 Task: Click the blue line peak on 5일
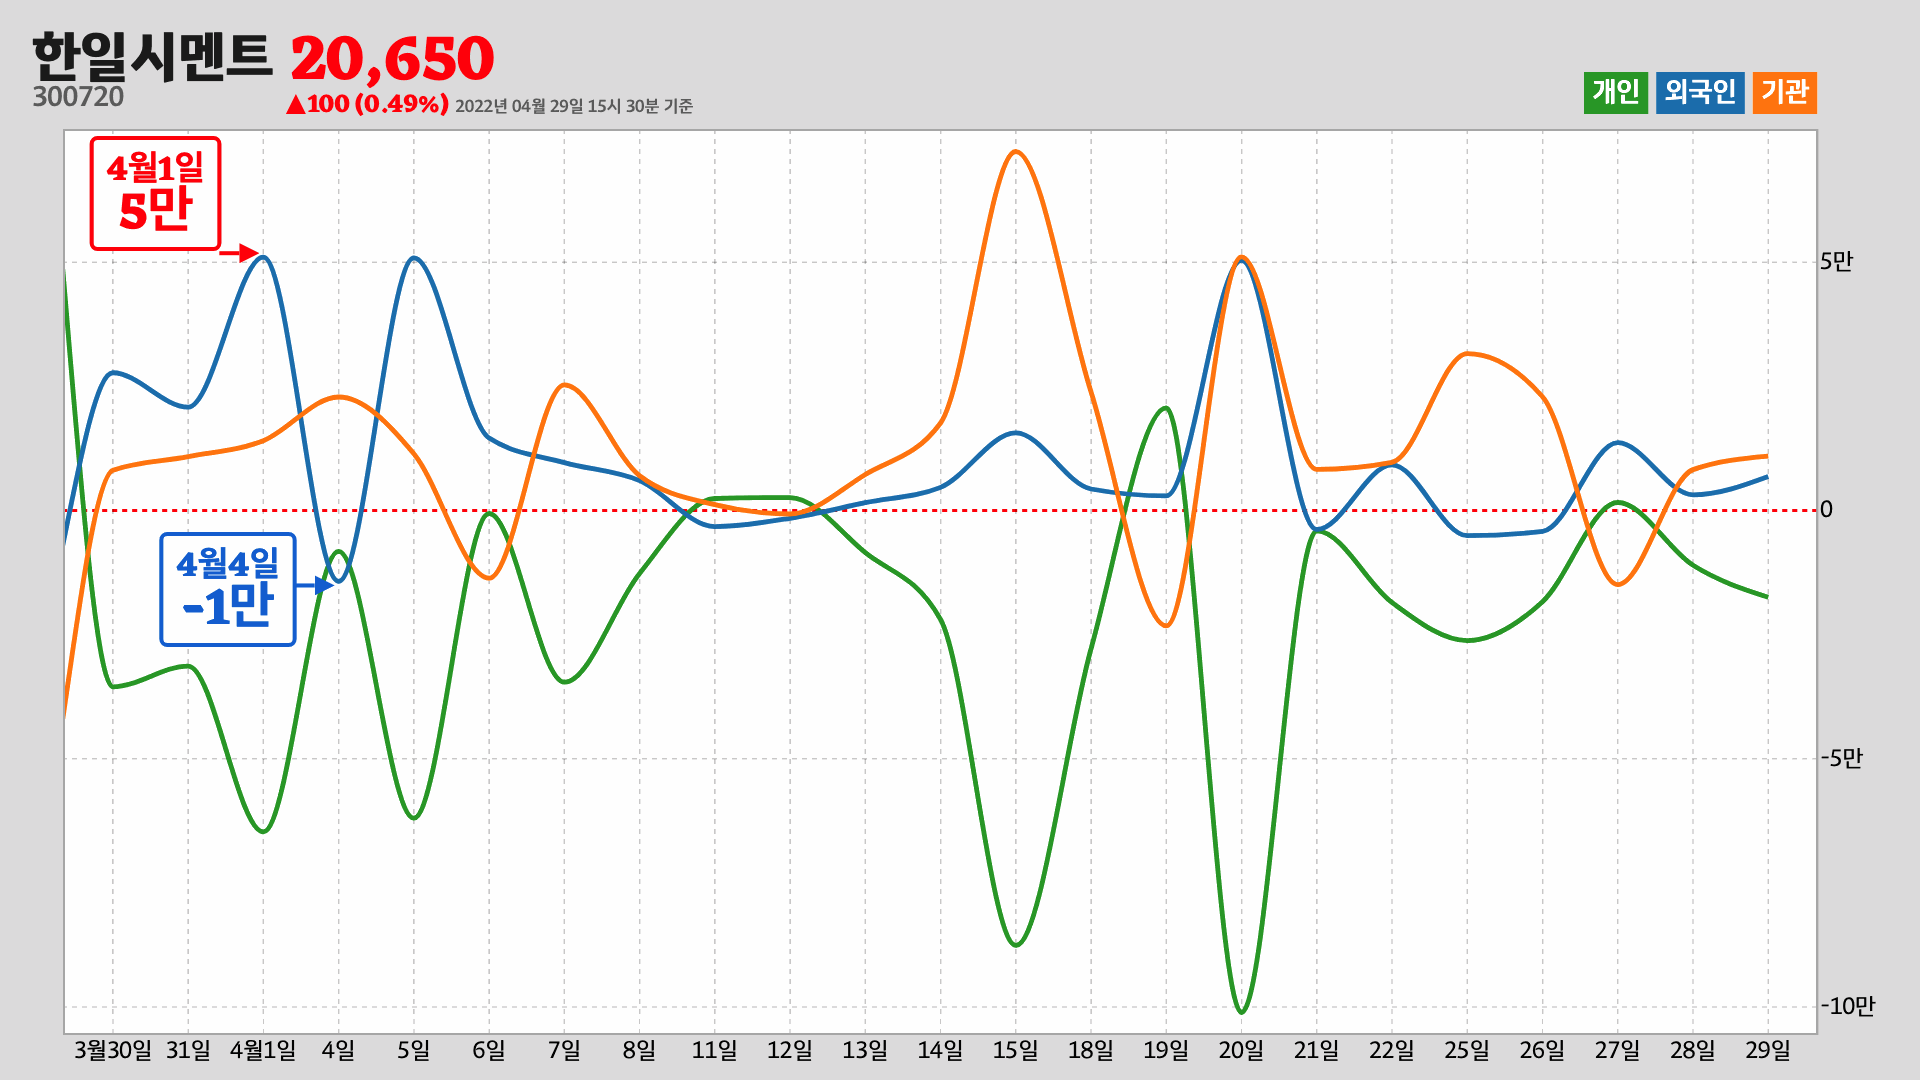point(414,258)
